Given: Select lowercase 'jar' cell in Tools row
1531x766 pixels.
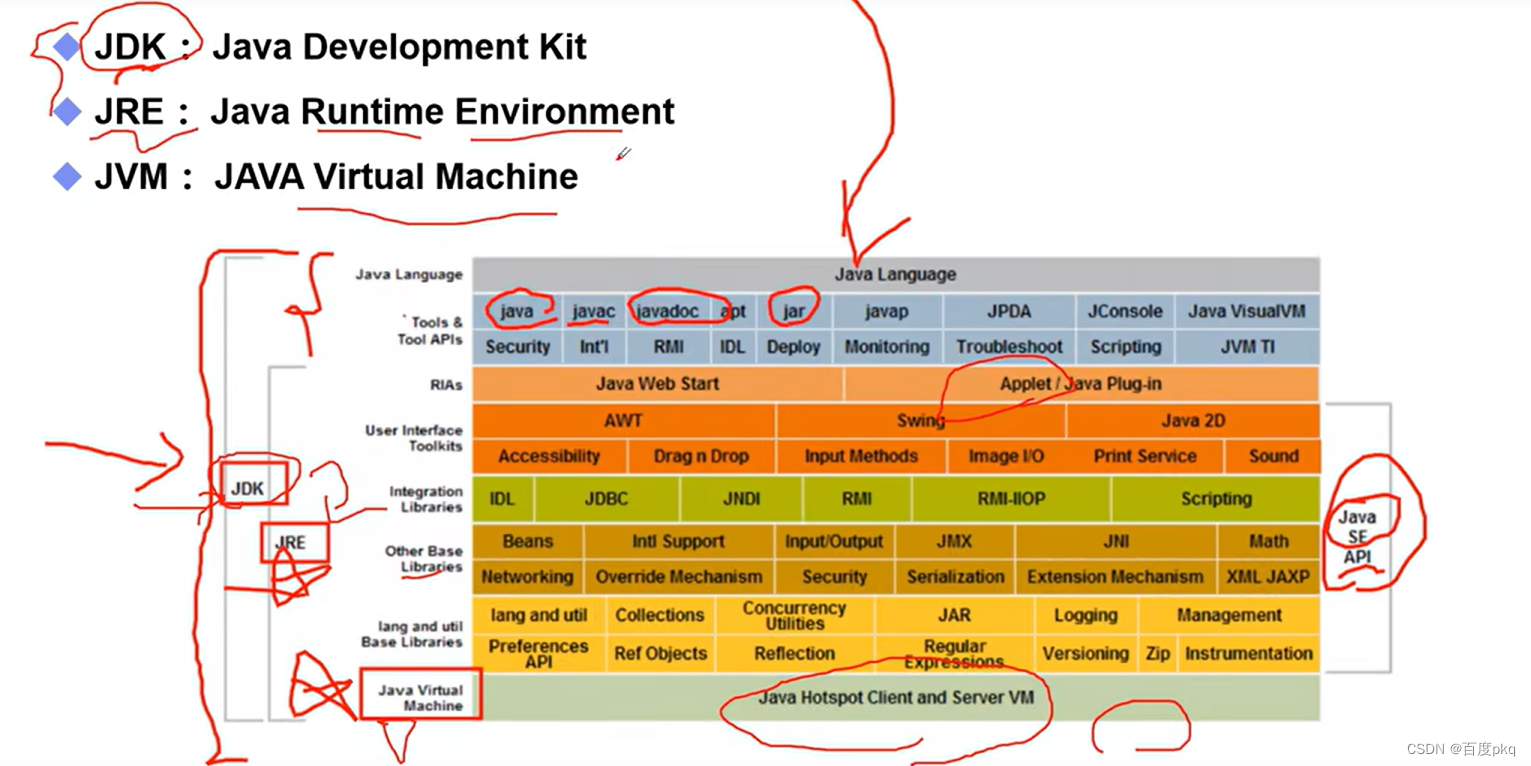Looking at the screenshot, I should pyautogui.click(x=794, y=311).
